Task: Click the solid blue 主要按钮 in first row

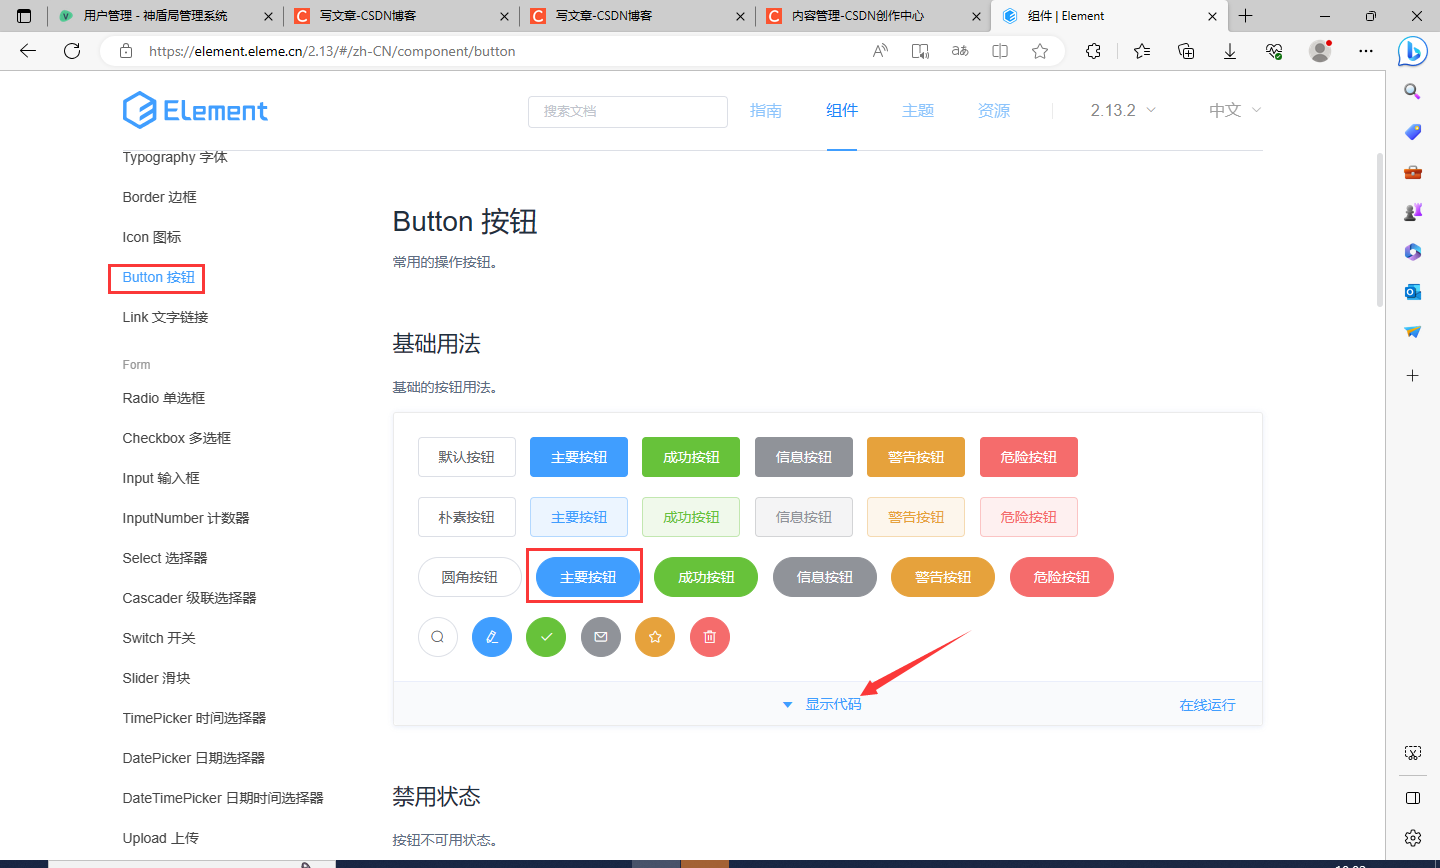Action: click(579, 457)
